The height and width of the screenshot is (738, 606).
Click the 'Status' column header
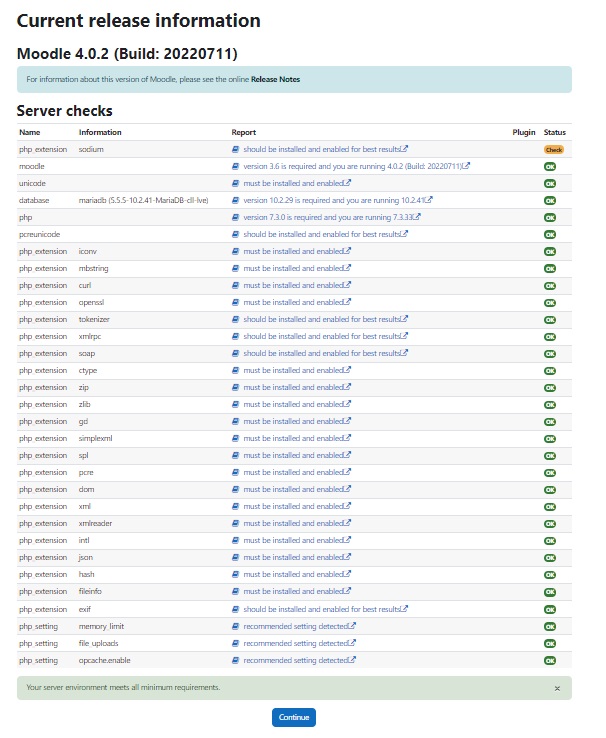pyautogui.click(x=555, y=132)
